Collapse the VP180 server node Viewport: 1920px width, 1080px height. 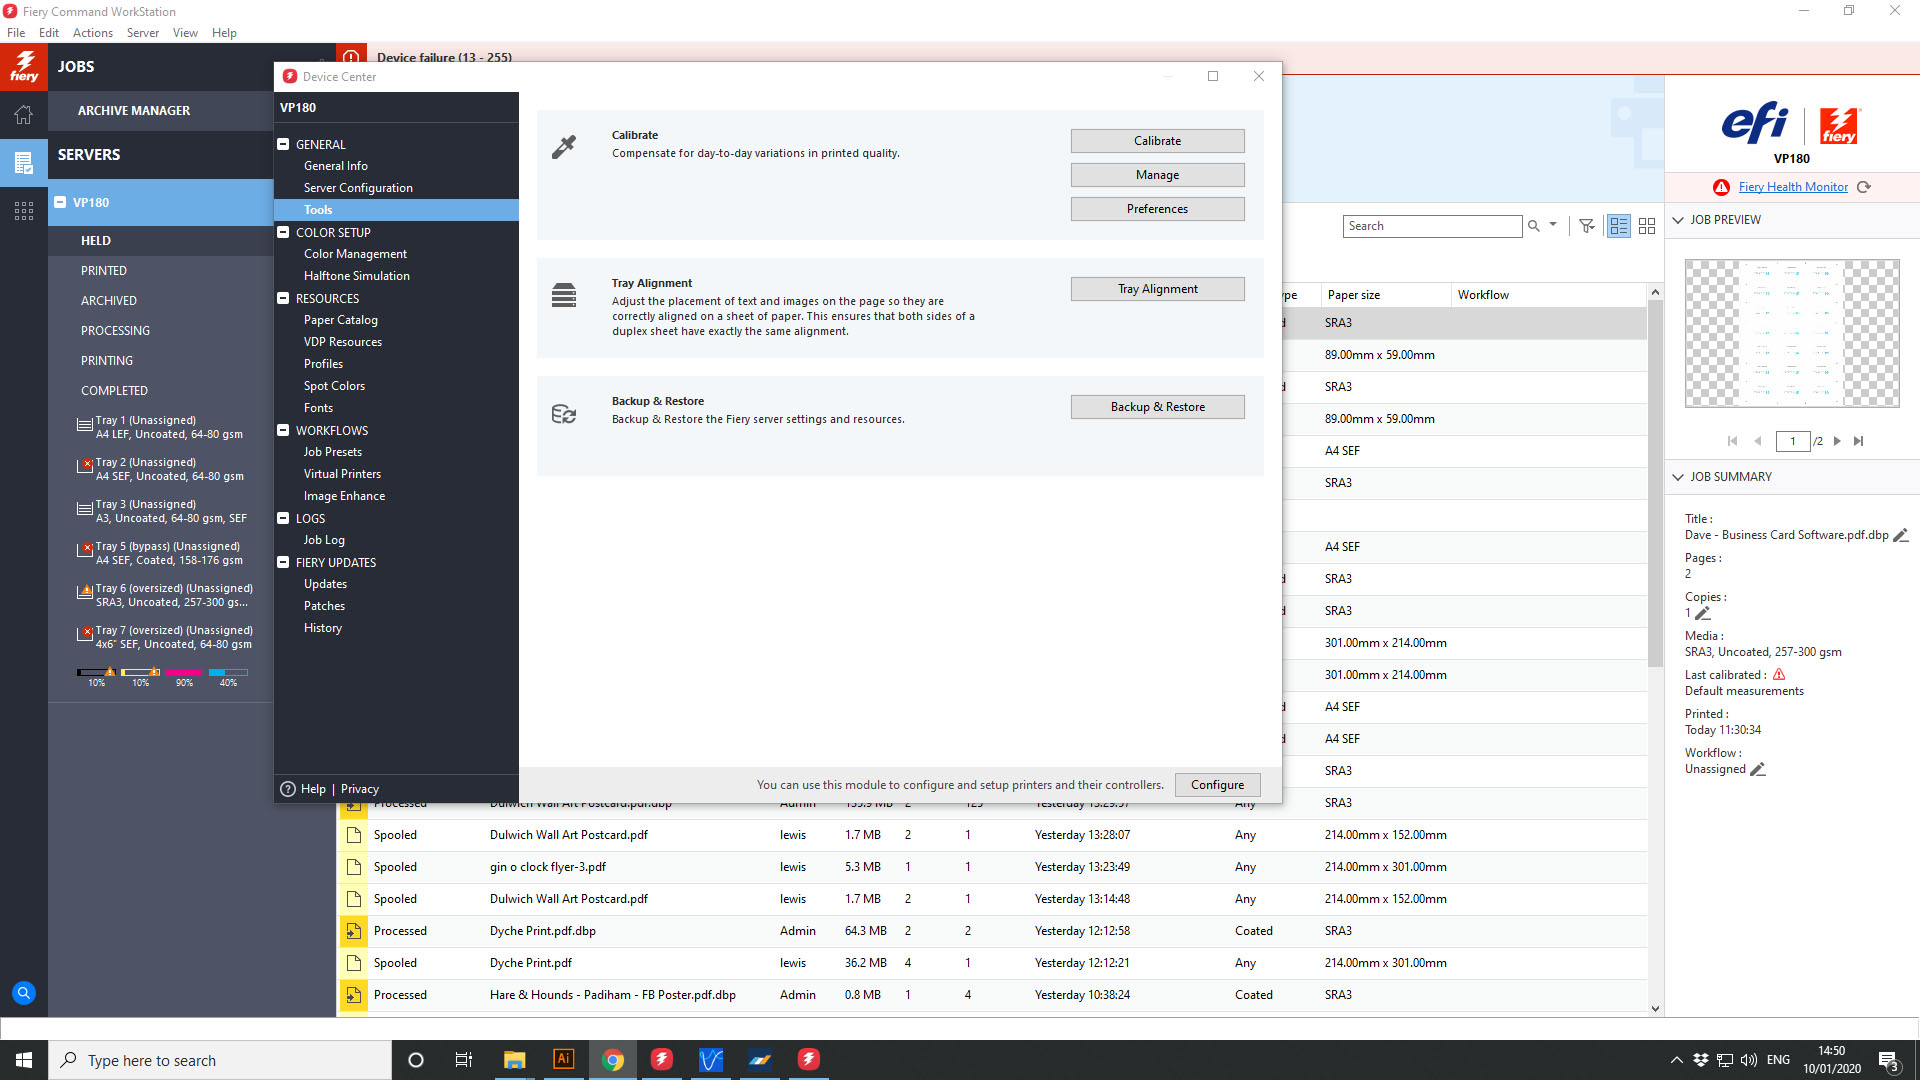pyautogui.click(x=60, y=202)
